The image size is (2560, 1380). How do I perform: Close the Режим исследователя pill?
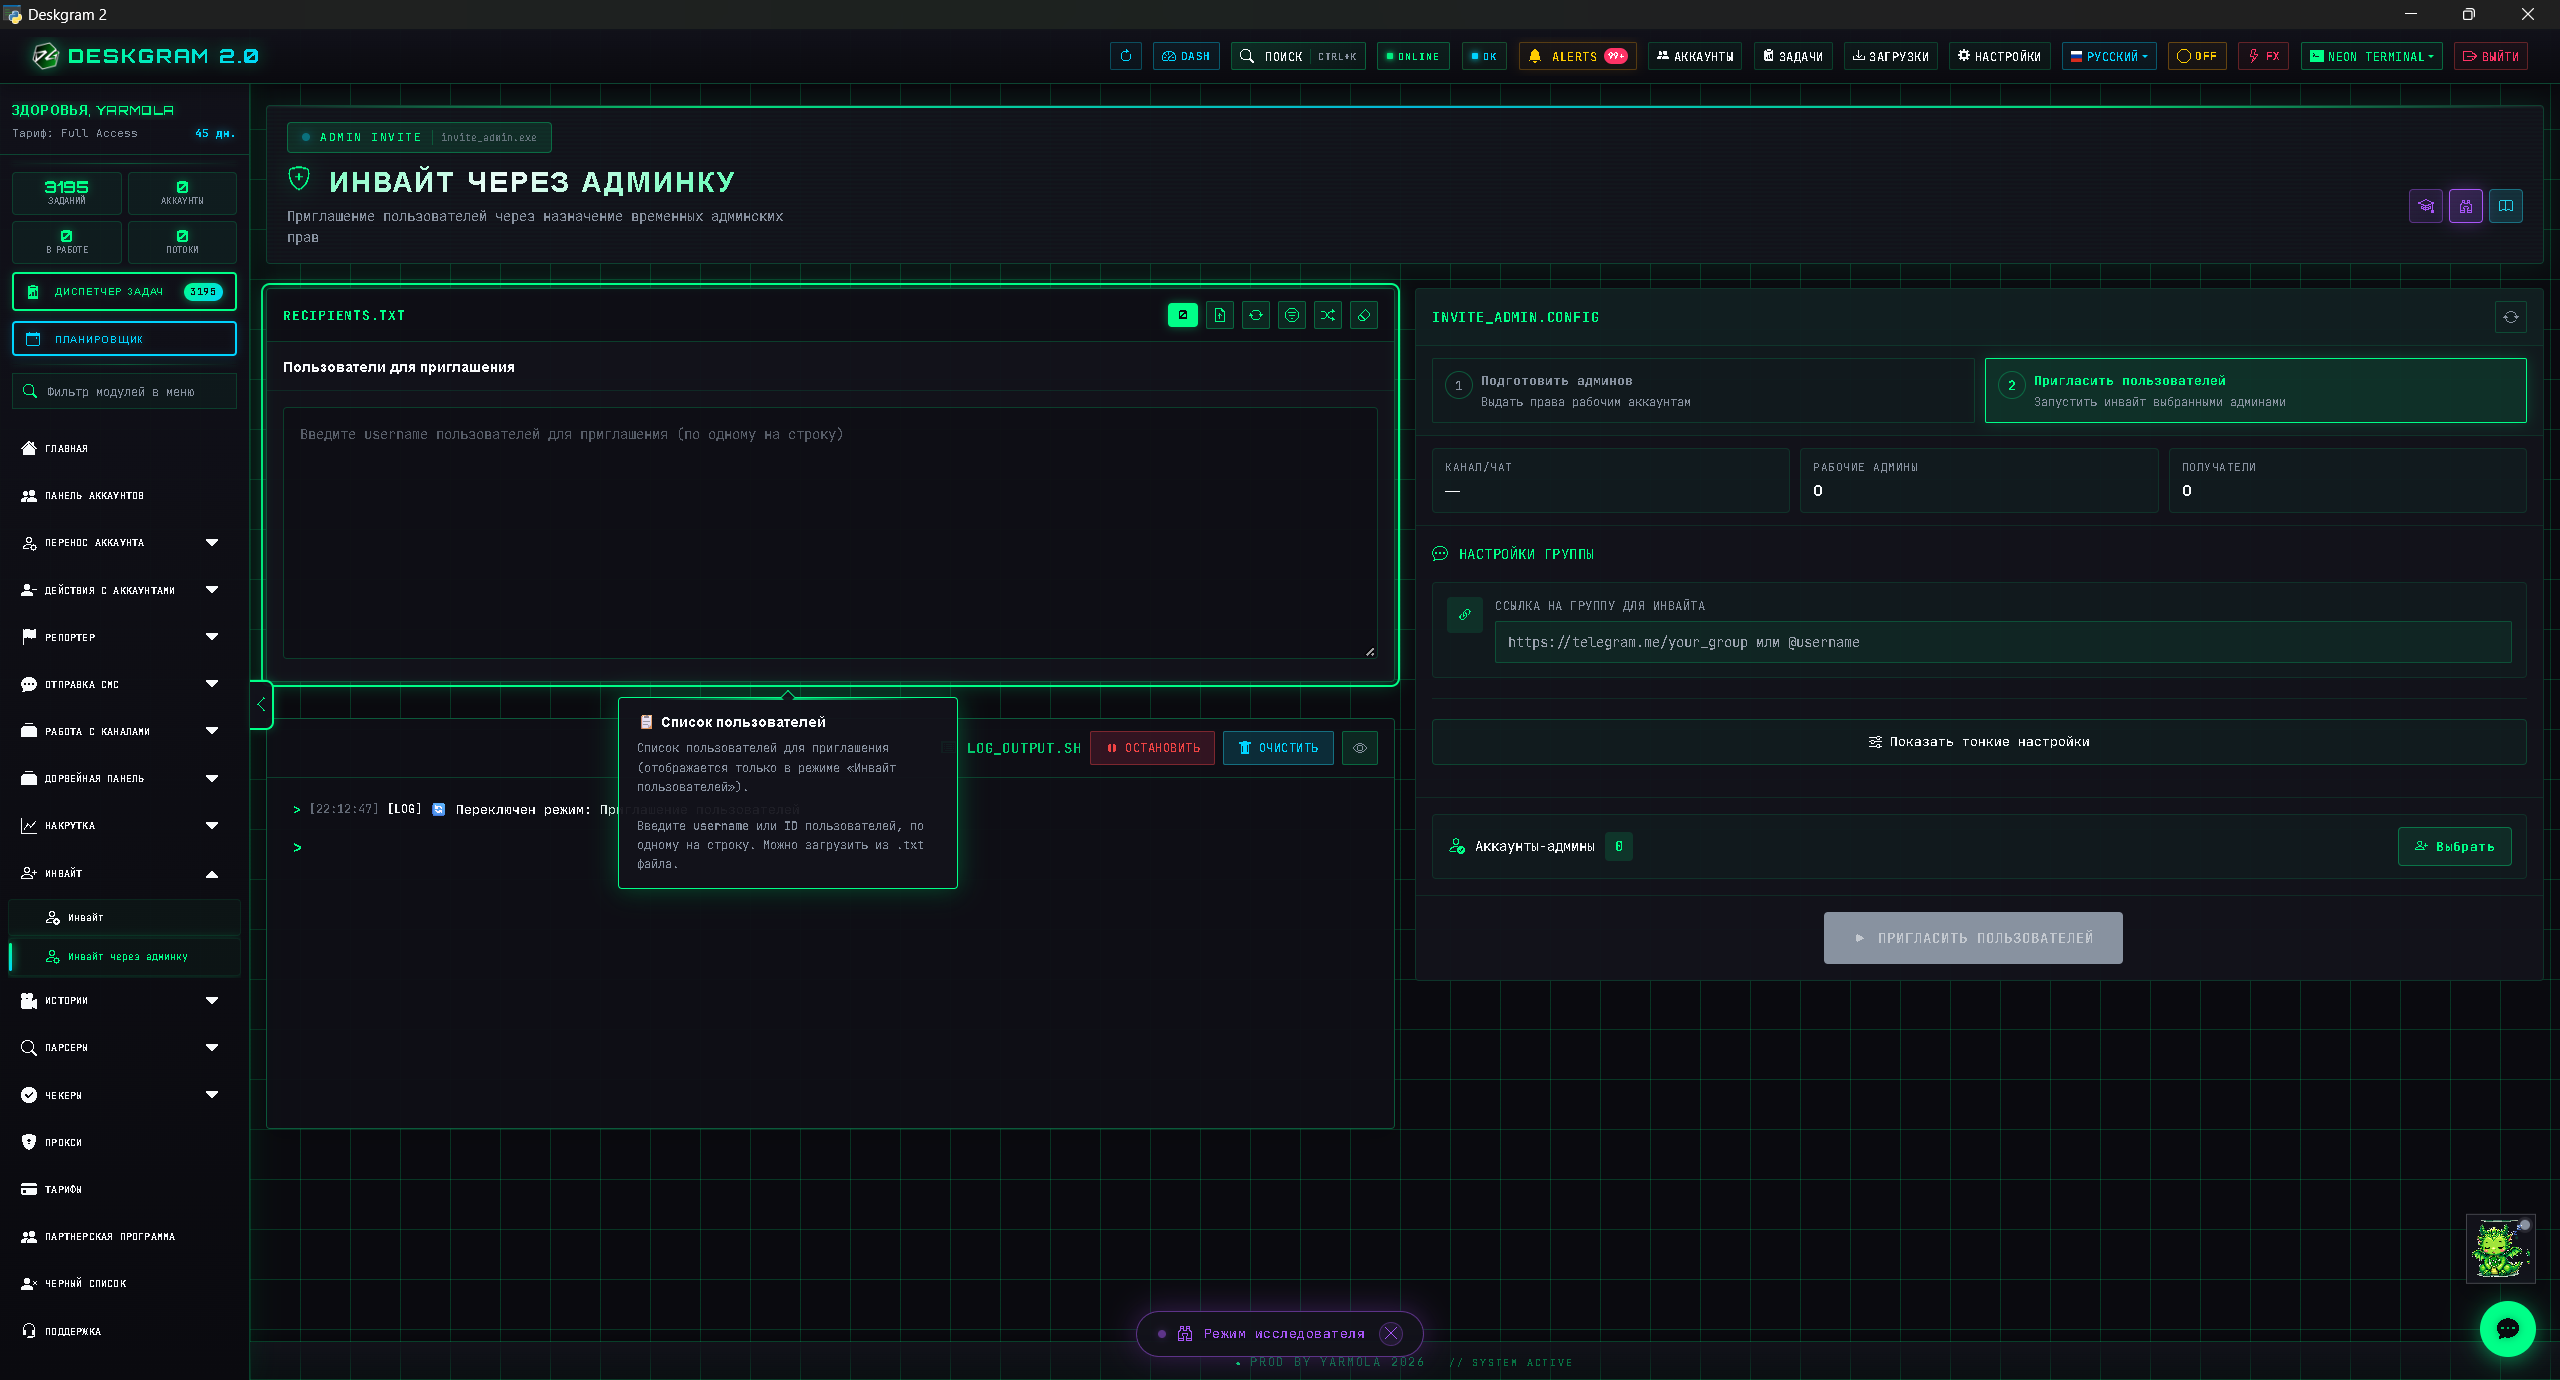(1390, 1333)
